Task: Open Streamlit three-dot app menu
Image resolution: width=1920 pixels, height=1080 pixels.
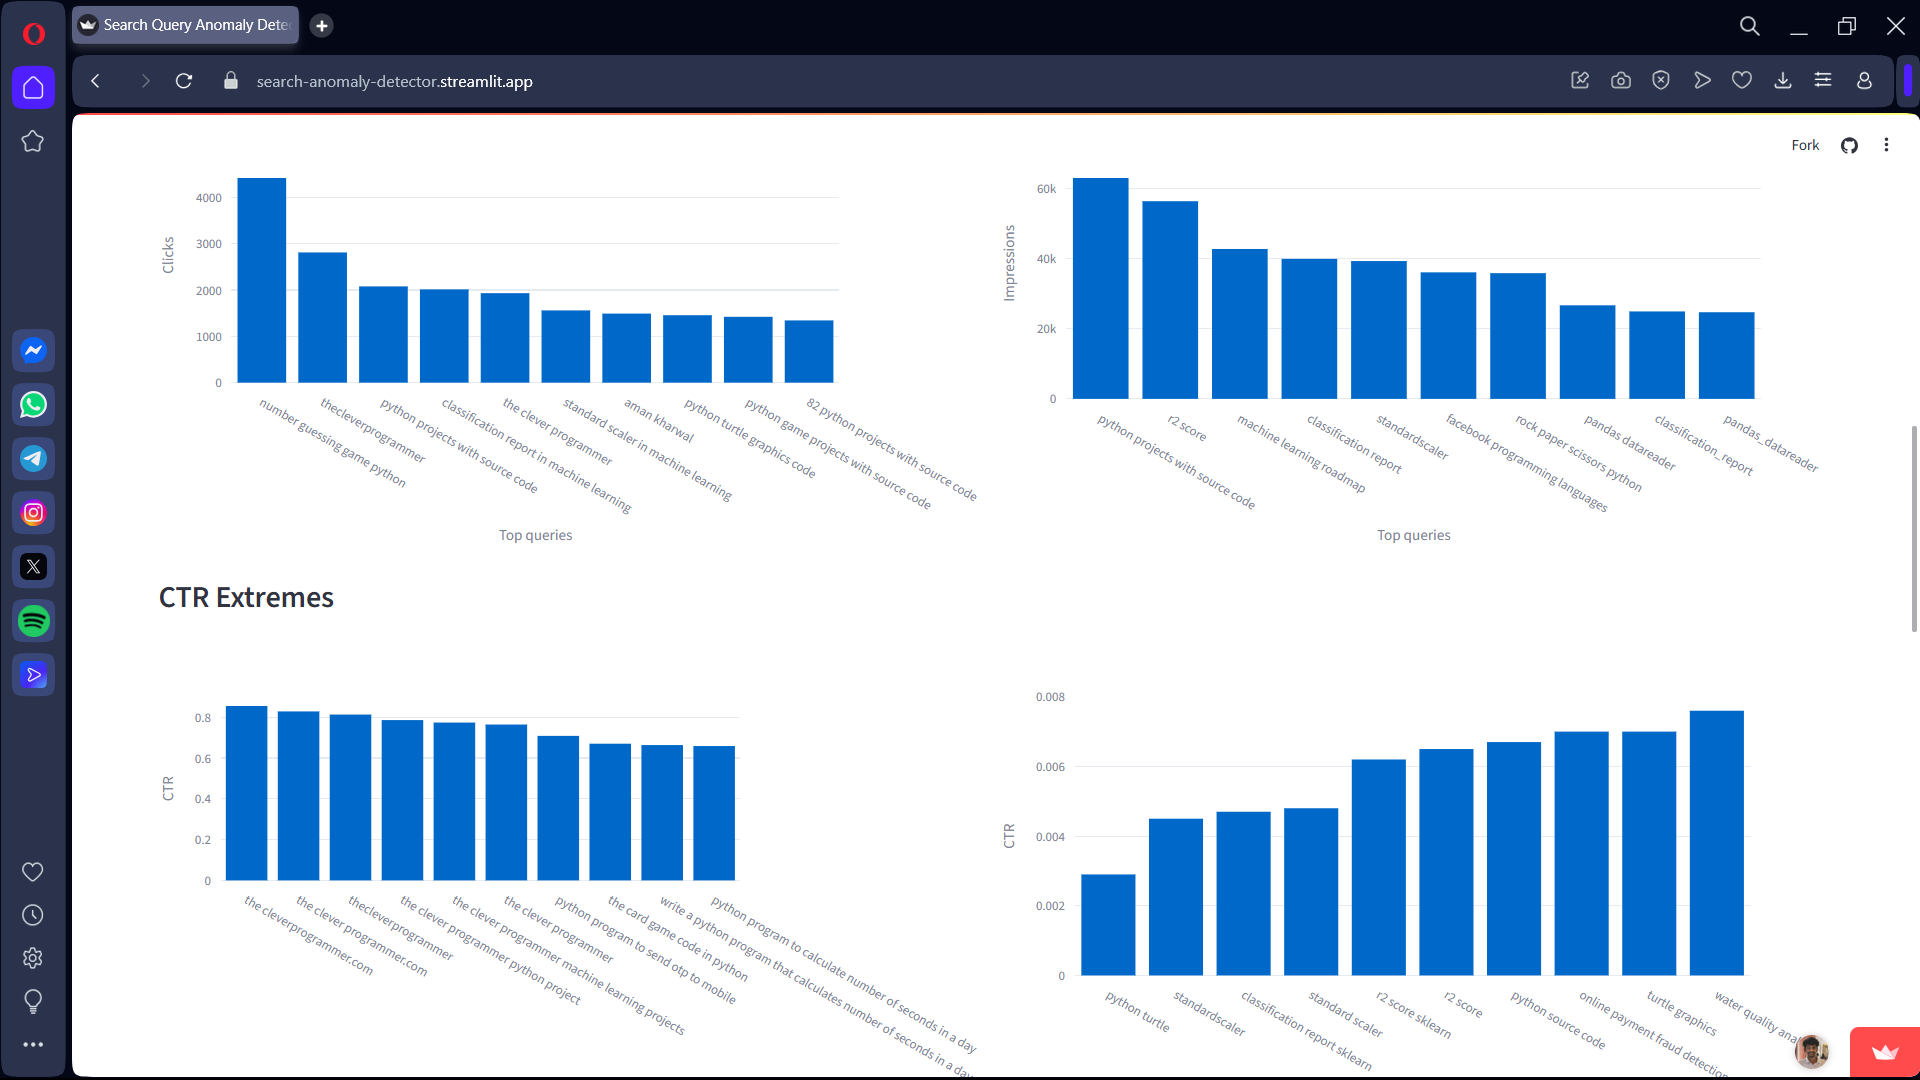Action: tap(1886, 146)
